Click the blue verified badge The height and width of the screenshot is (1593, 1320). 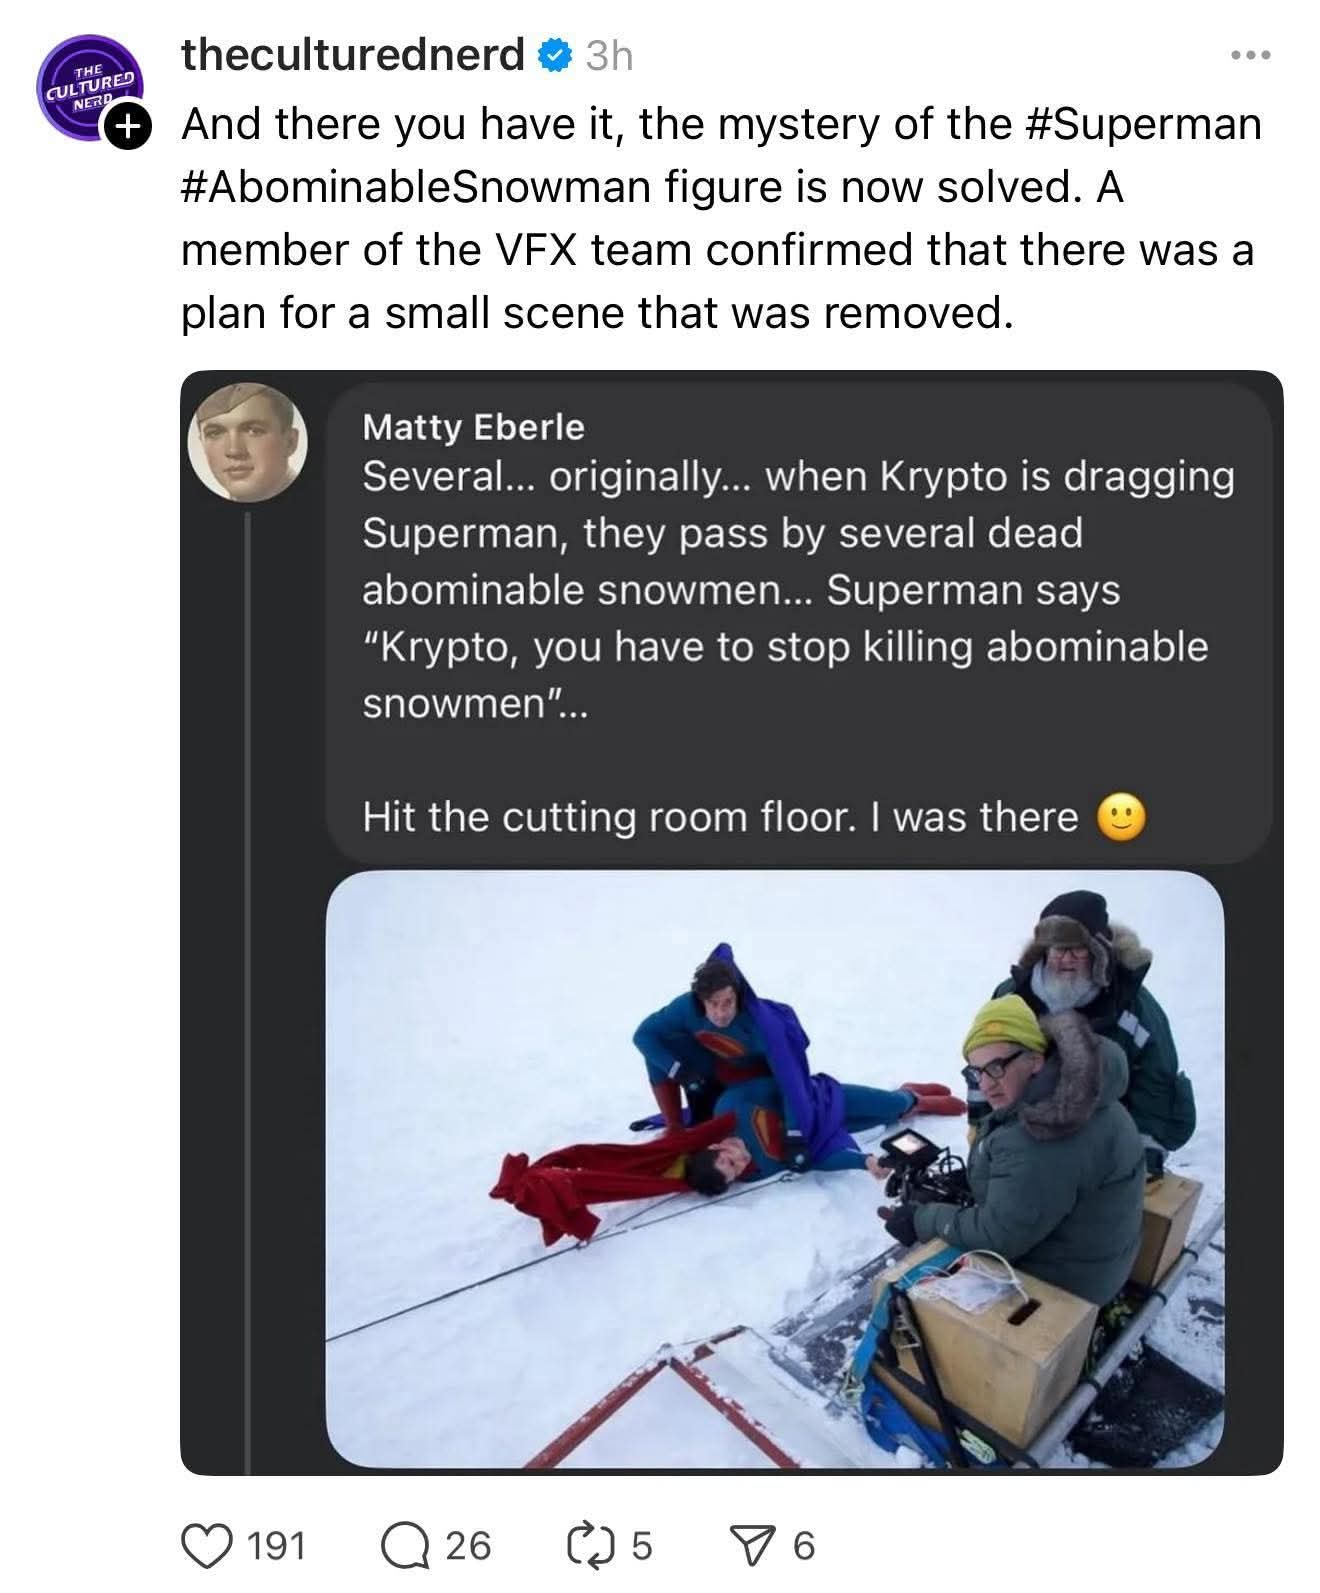click(x=555, y=56)
